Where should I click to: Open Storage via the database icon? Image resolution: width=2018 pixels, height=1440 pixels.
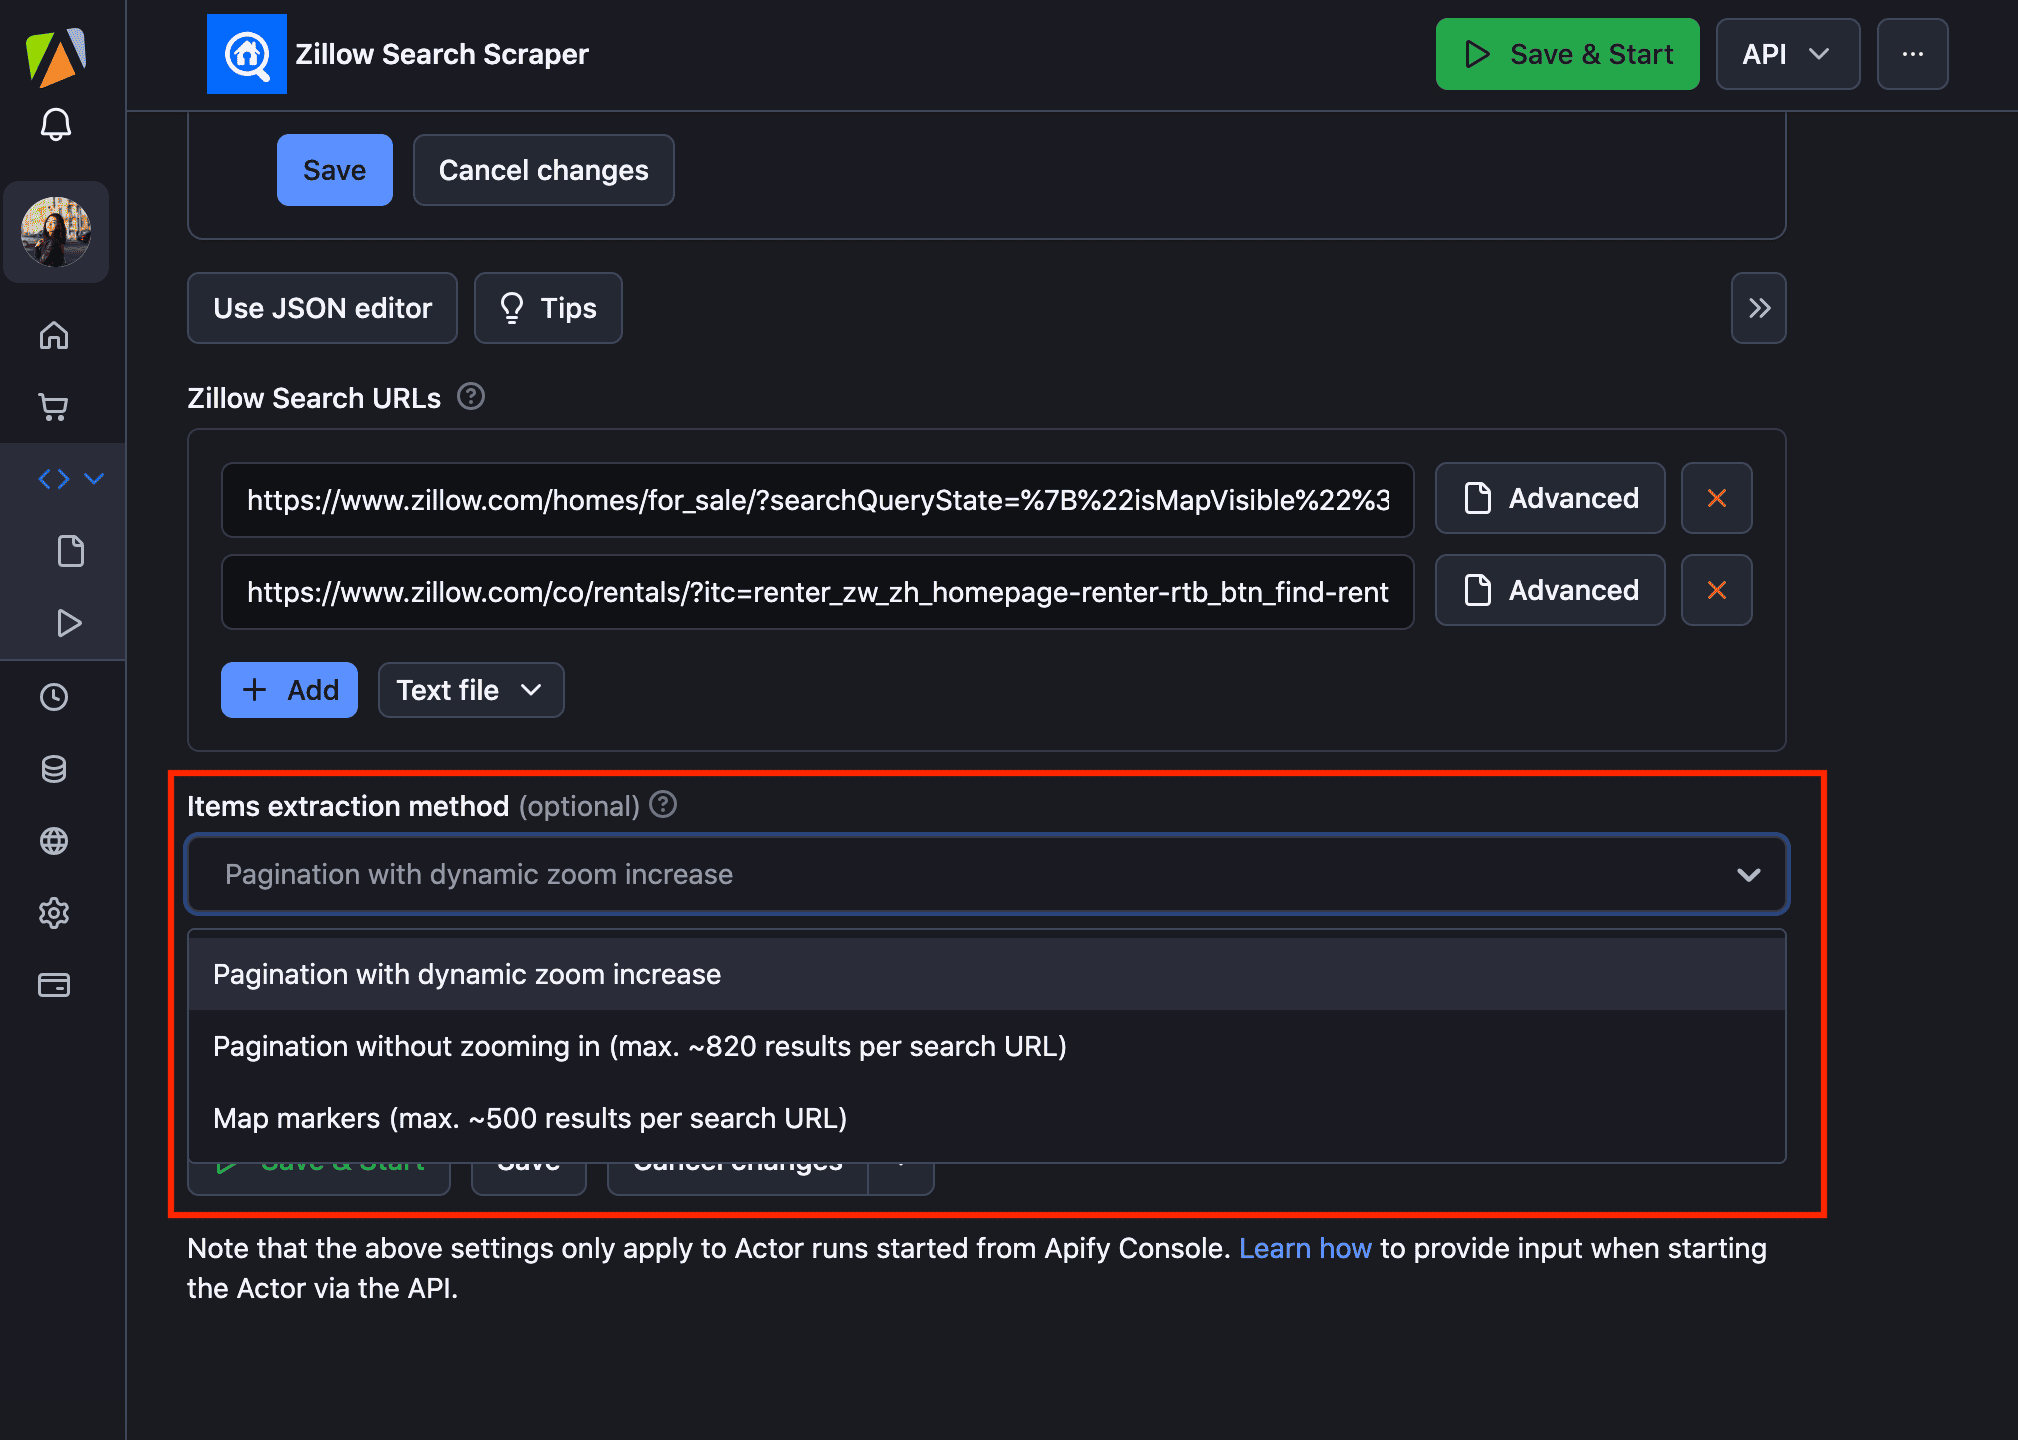(x=53, y=769)
